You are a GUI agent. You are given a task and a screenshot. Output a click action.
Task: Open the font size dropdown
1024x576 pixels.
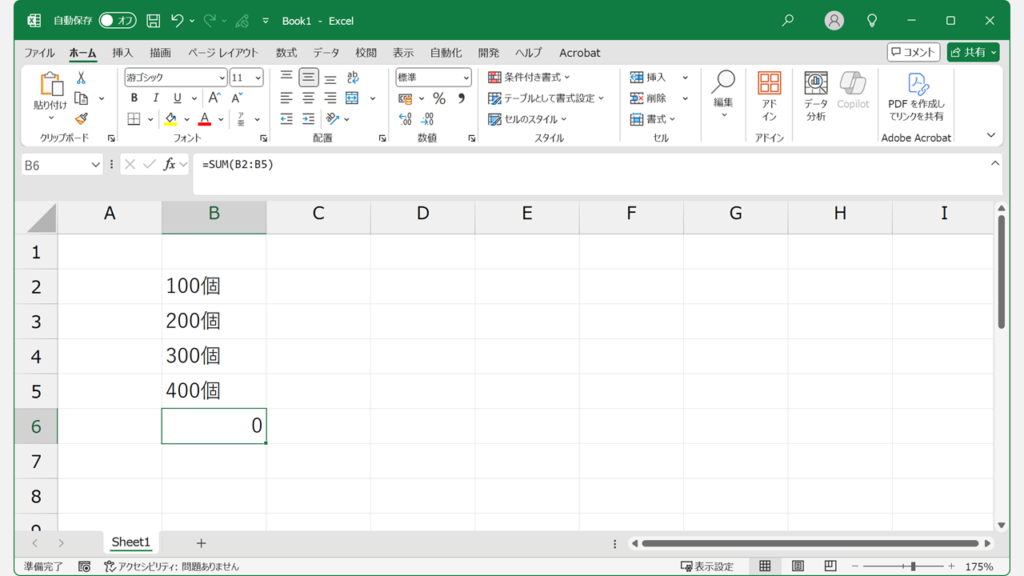point(258,78)
